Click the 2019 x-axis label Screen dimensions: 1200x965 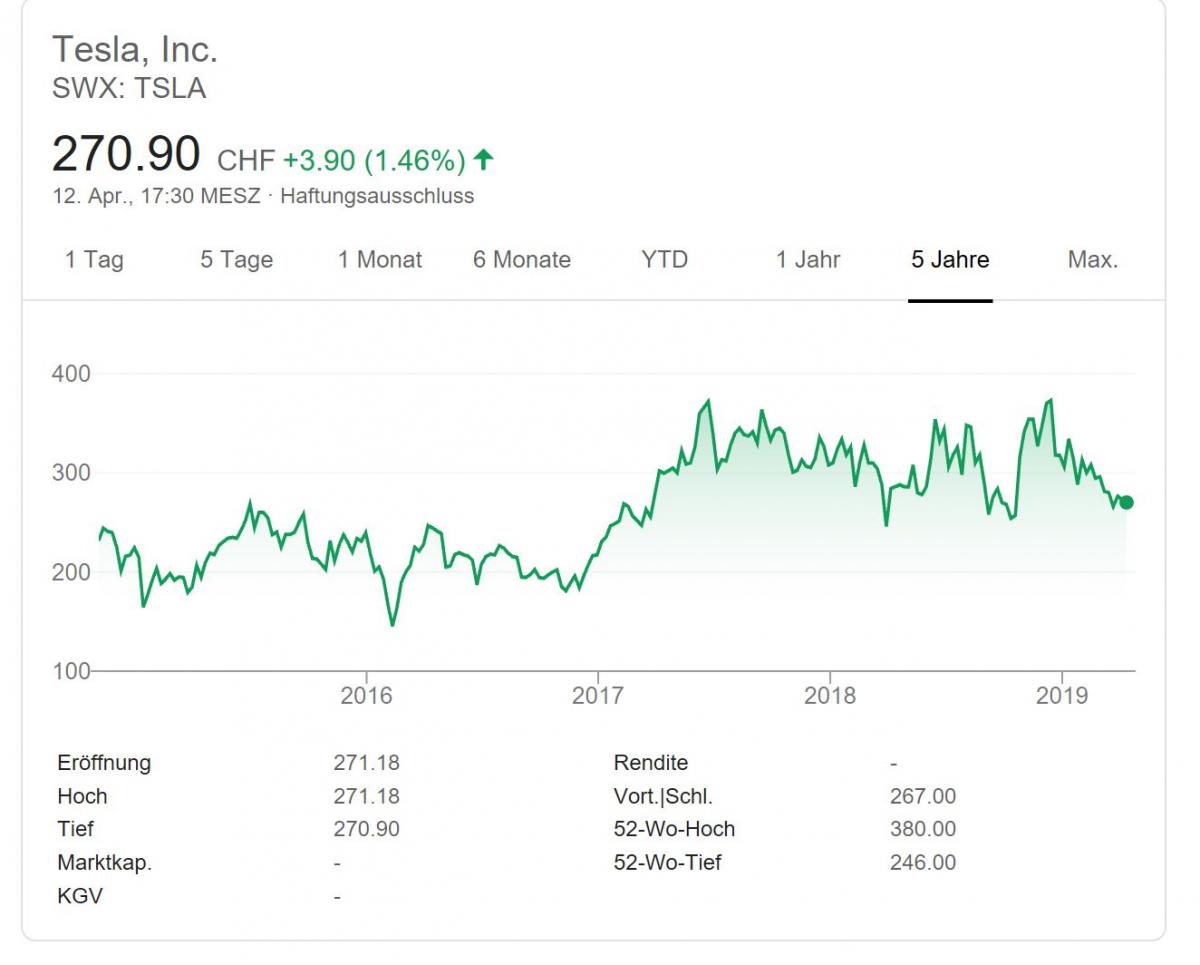(1062, 696)
